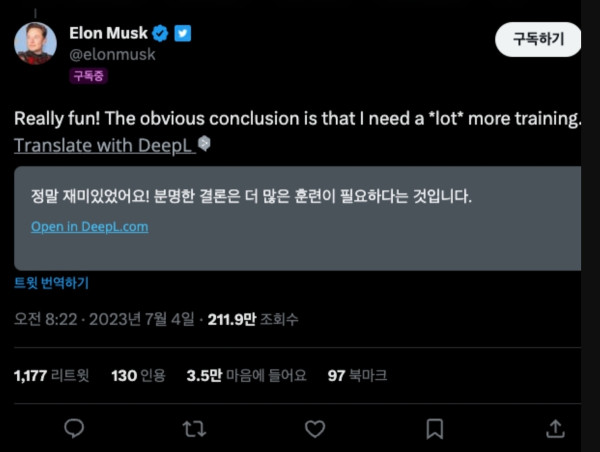Click the reply speech bubble icon
The image size is (600, 452).
click(74, 428)
